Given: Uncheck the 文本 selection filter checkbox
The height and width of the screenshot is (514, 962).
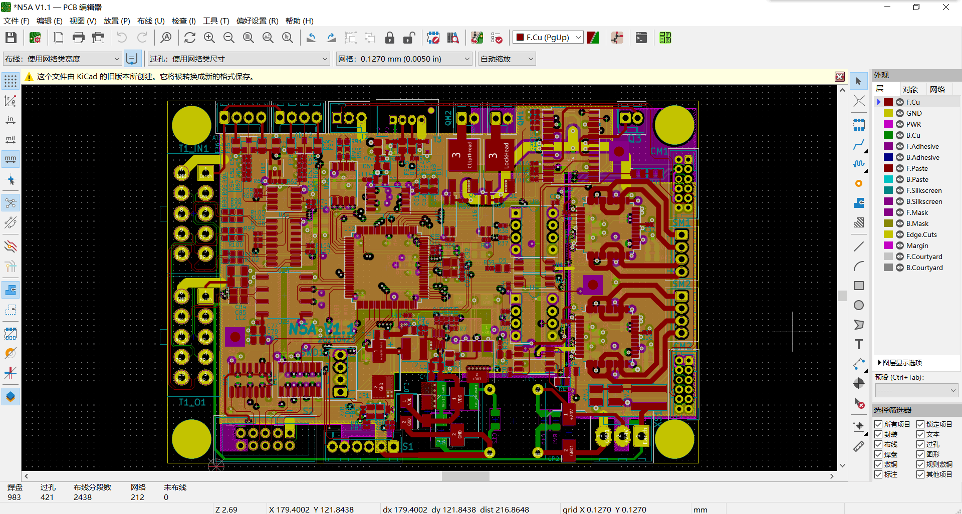Looking at the screenshot, I should [x=918, y=434].
